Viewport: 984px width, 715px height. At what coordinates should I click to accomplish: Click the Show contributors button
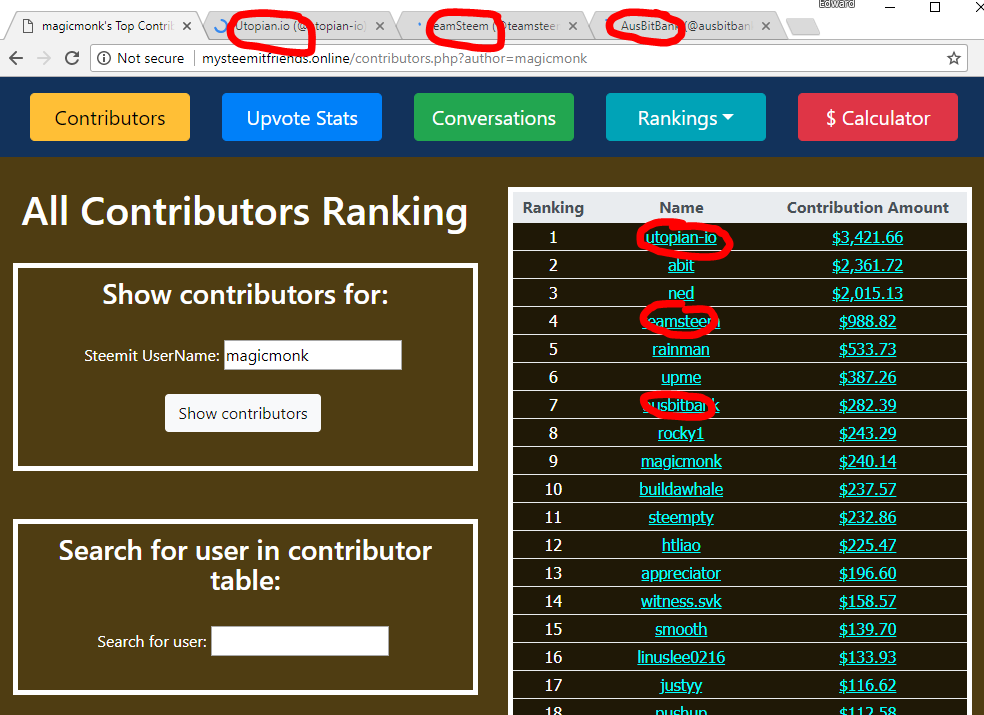coord(243,413)
